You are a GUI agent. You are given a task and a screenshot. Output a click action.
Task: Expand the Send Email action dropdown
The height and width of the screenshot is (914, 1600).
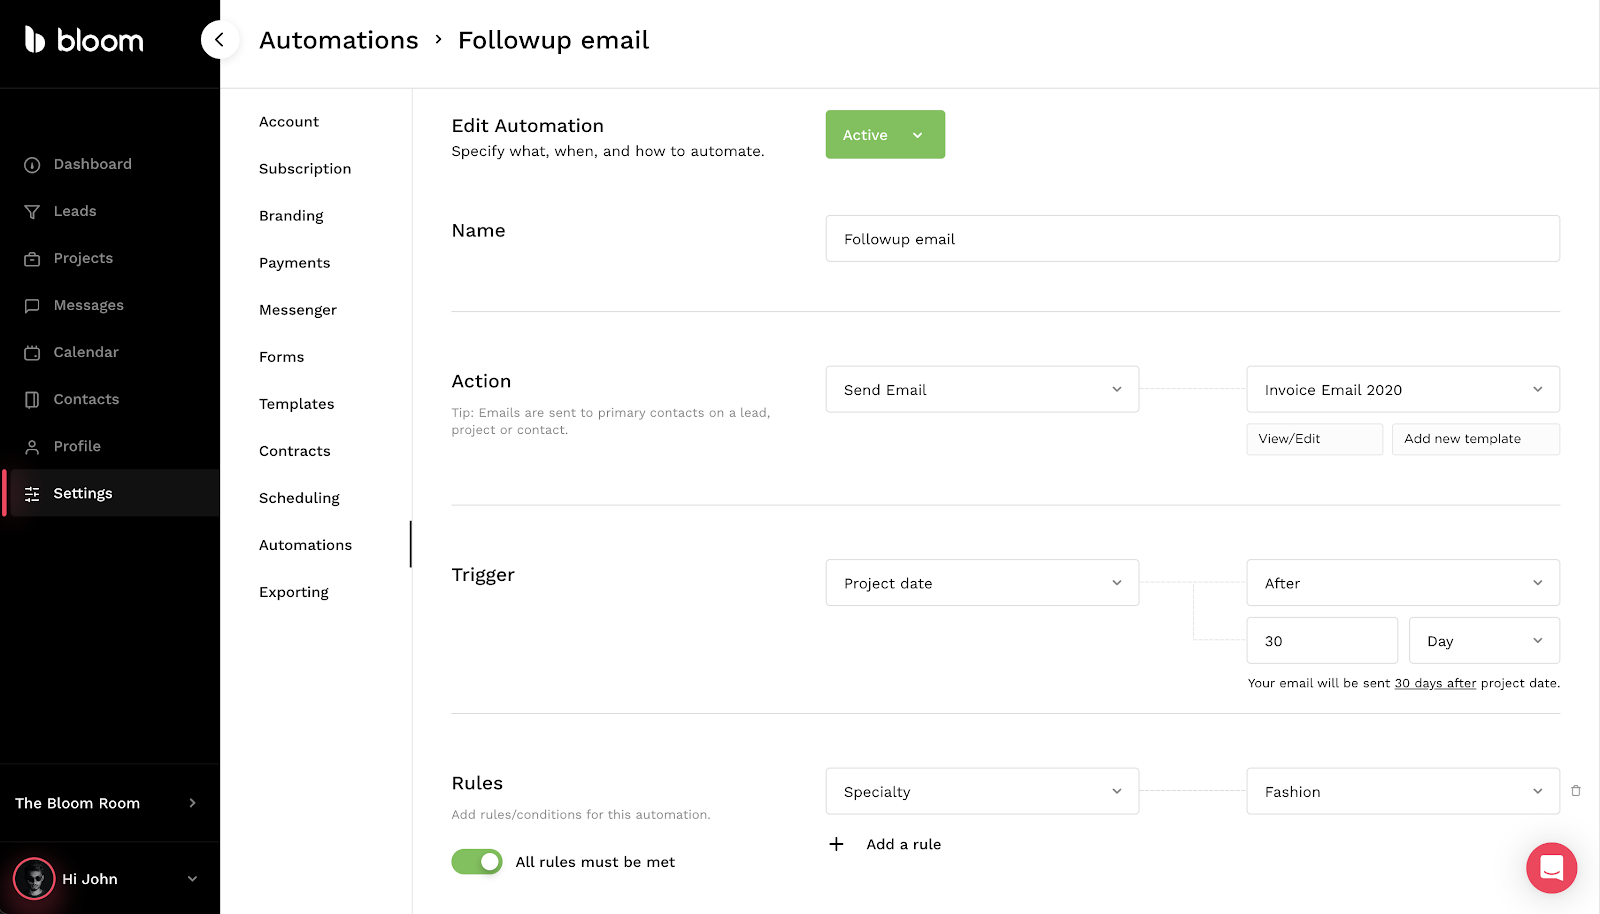point(982,390)
